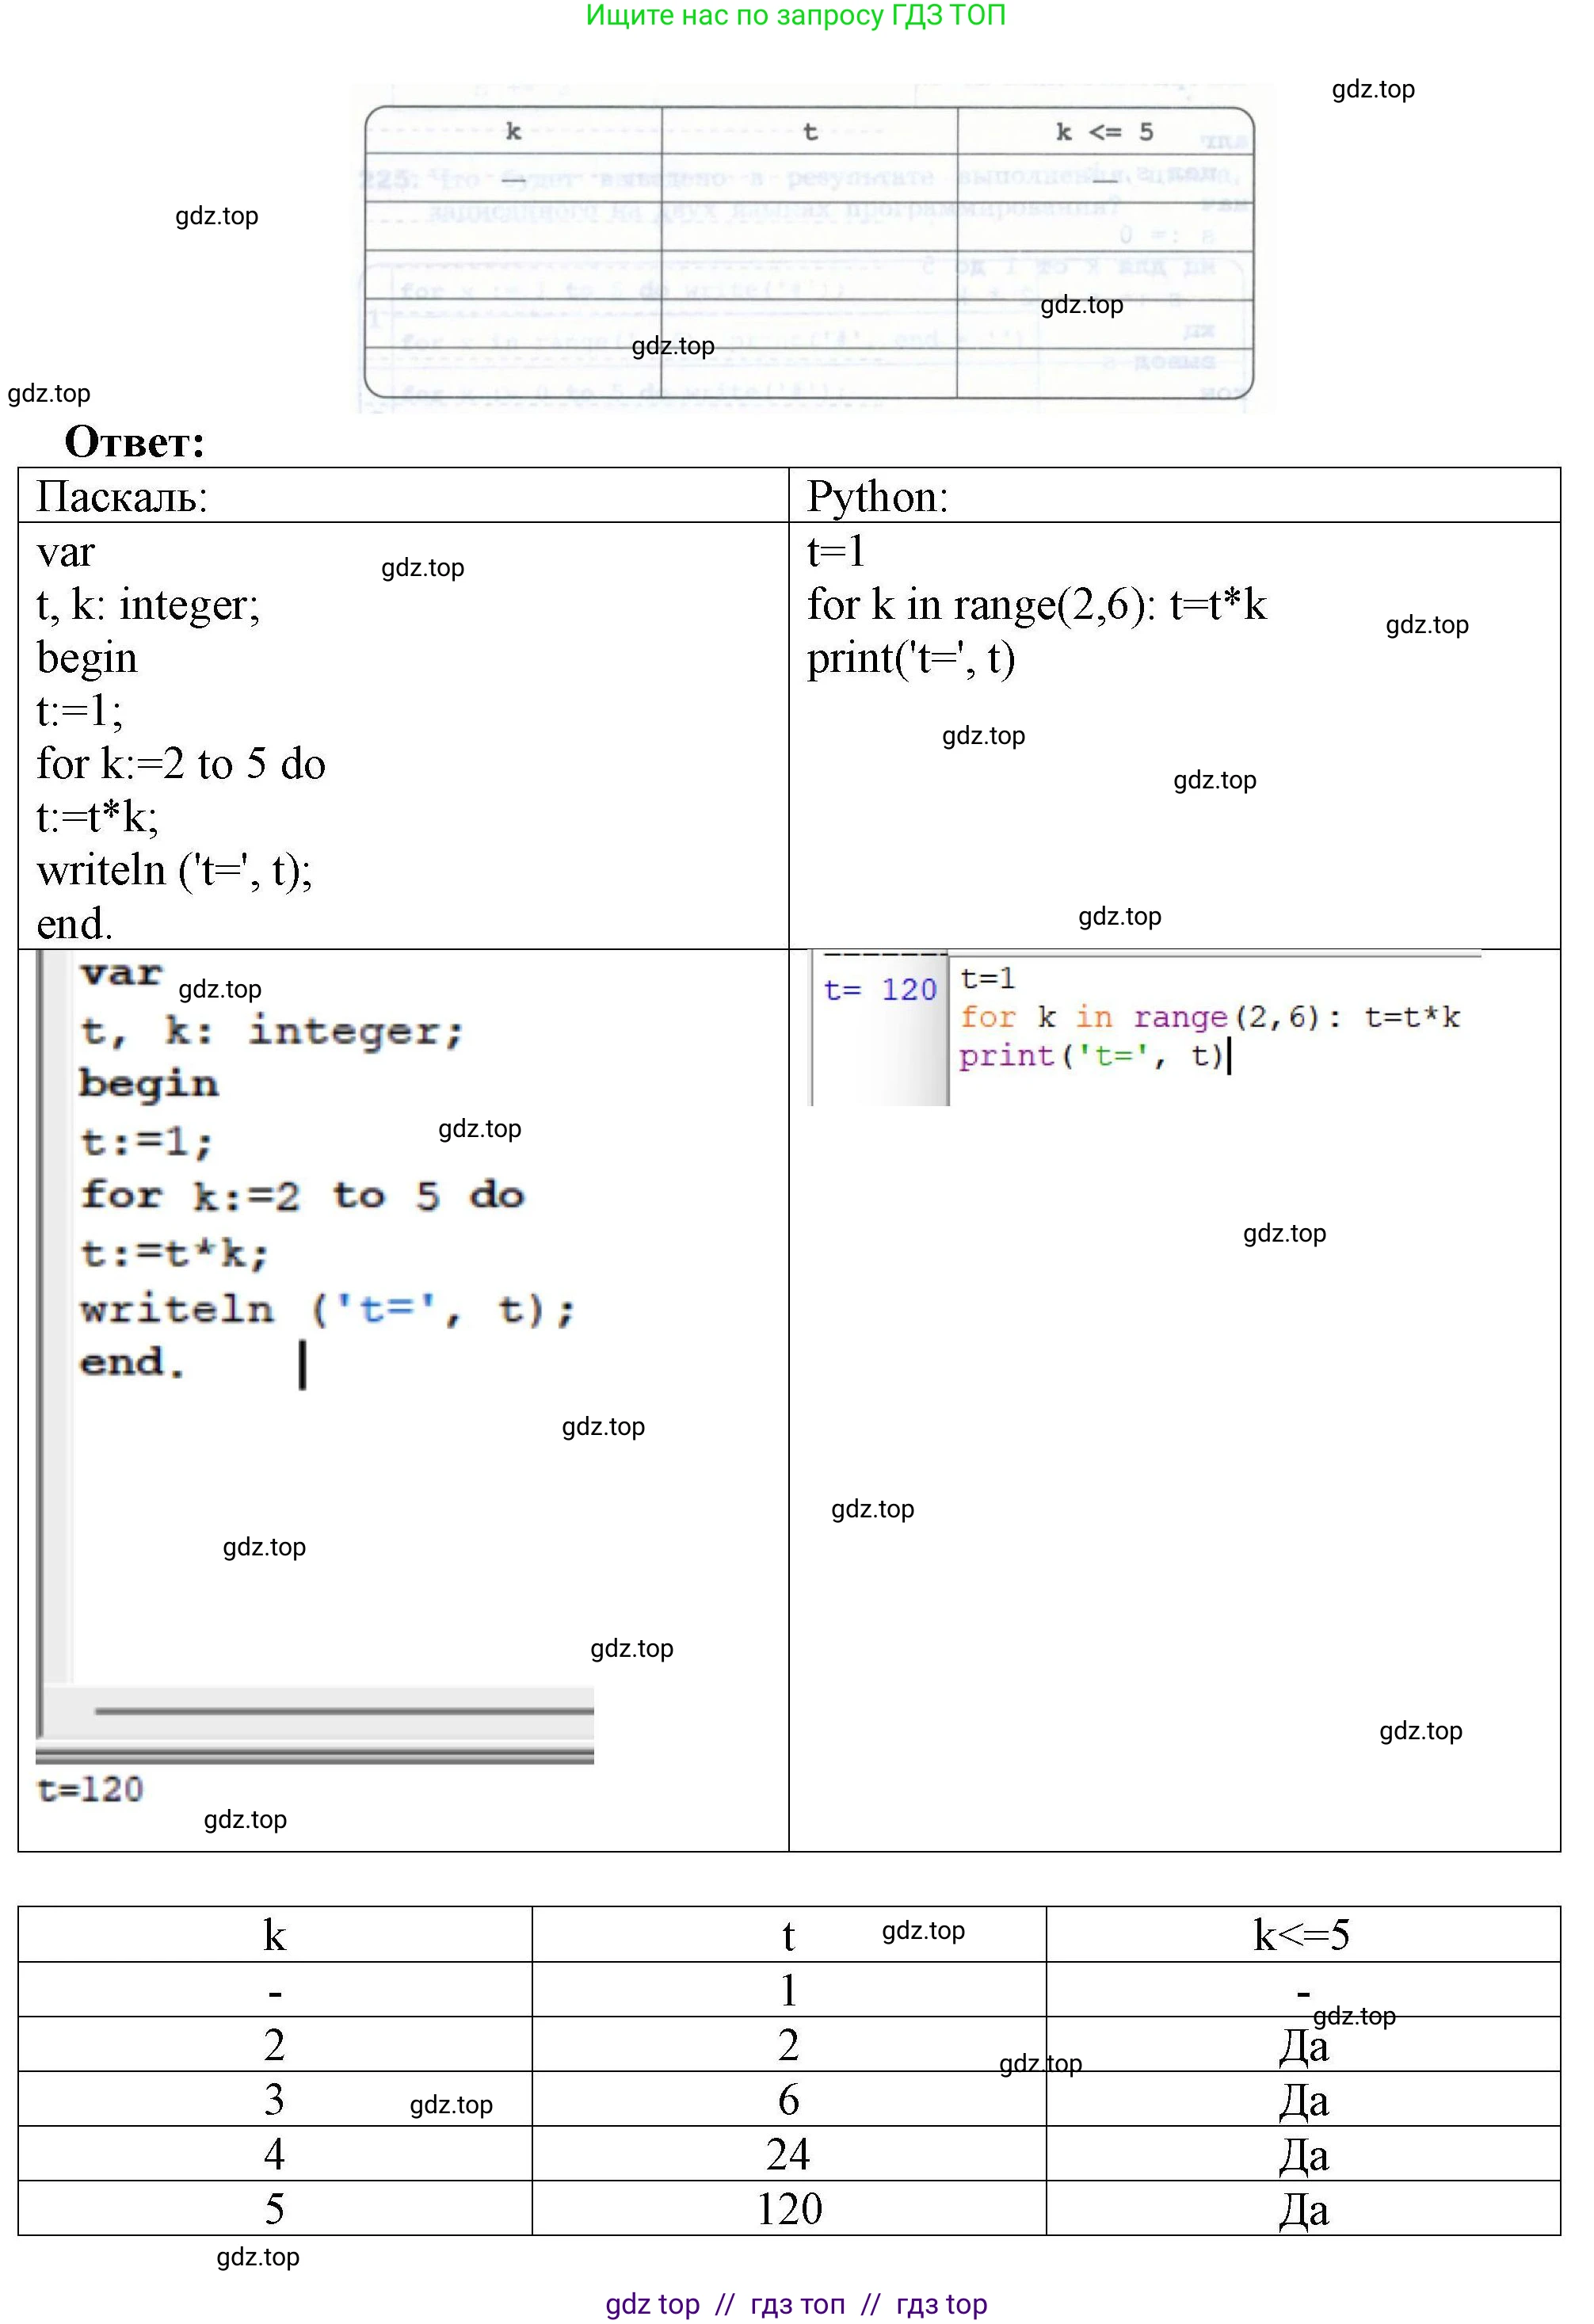Click the Python console output 't= 120'

(x=879, y=990)
